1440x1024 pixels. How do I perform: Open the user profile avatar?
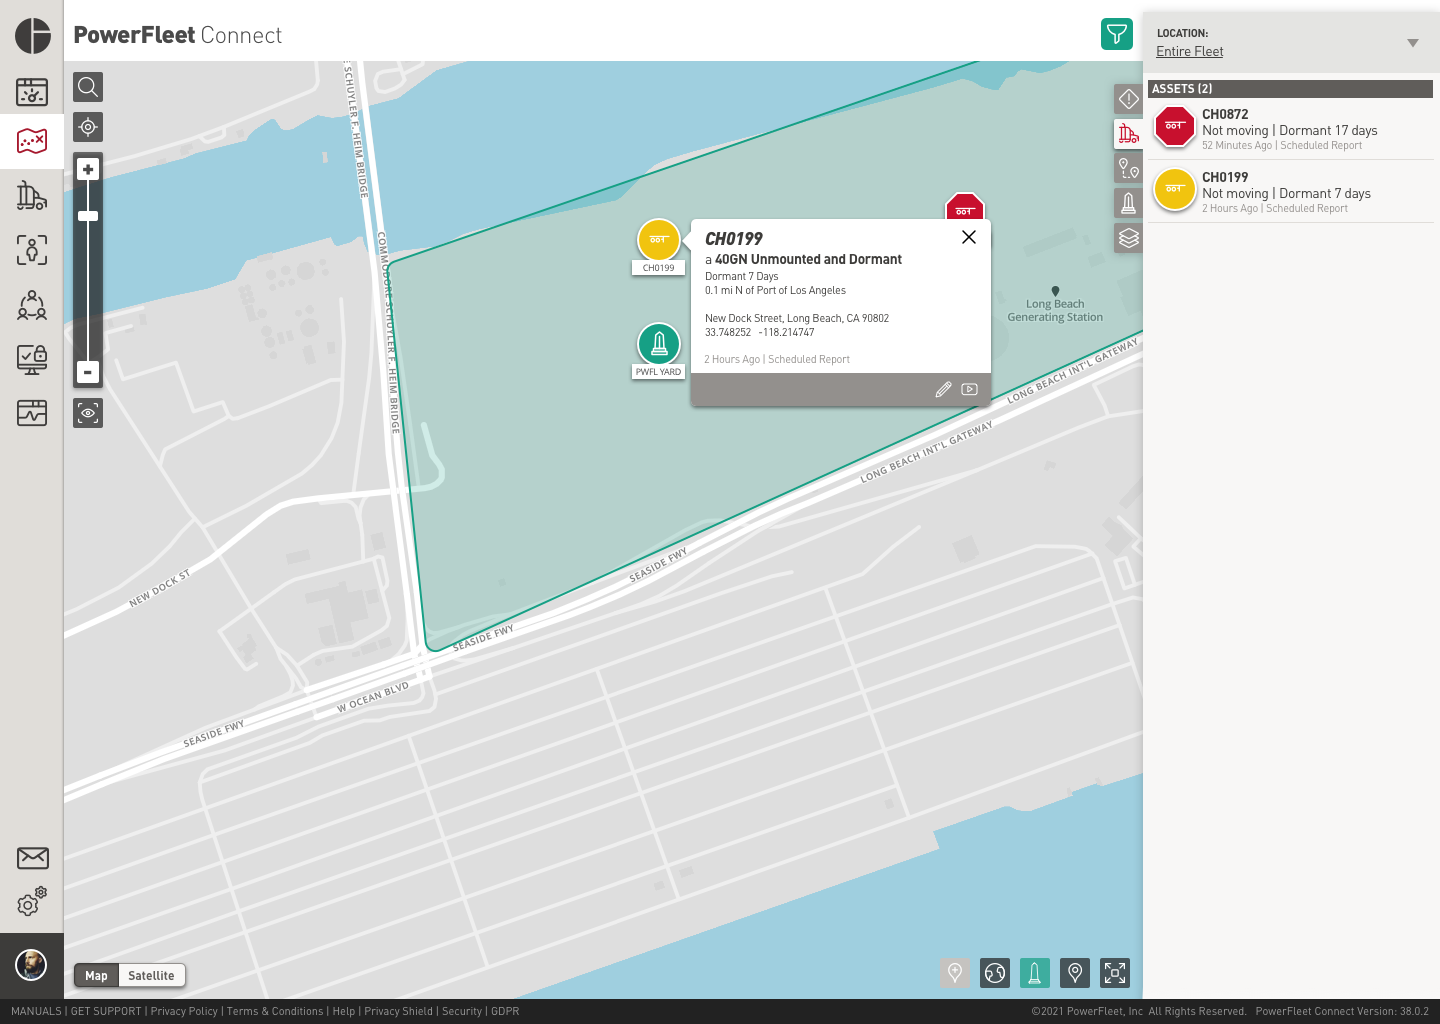coord(31,965)
